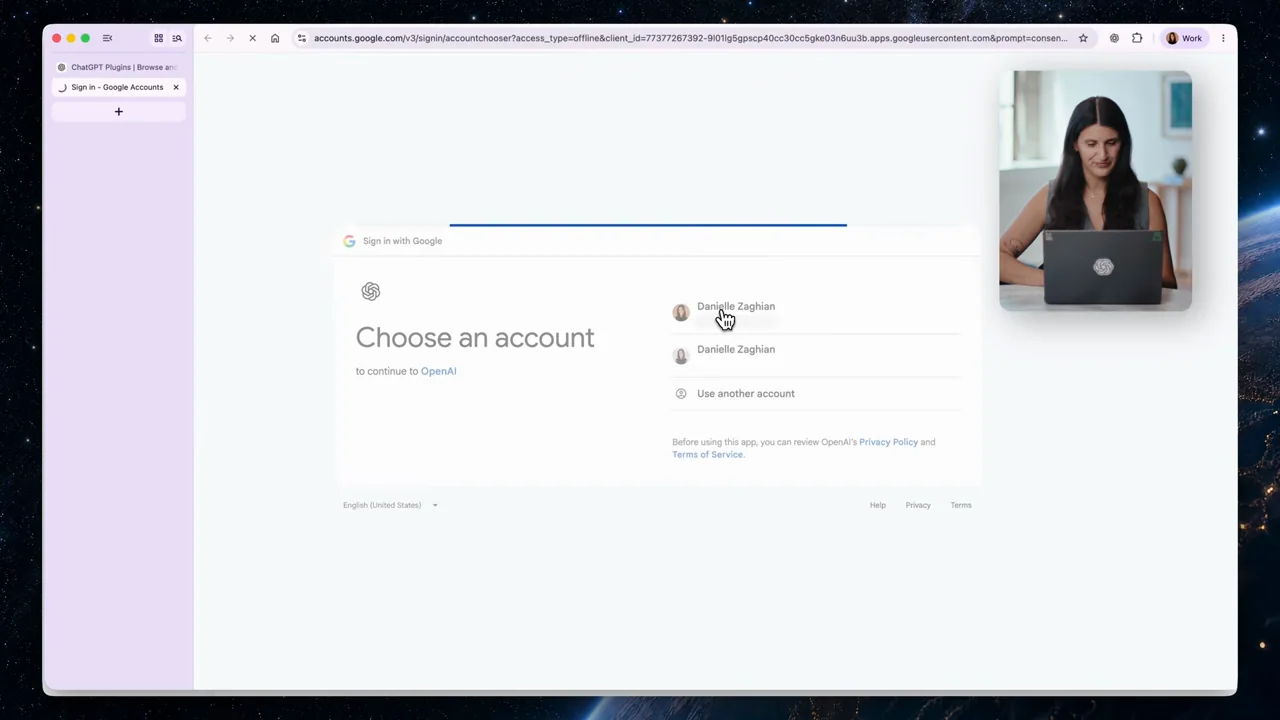The image size is (1280, 720).
Task: Open the Privacy footer link
Action: pos(918,505)
